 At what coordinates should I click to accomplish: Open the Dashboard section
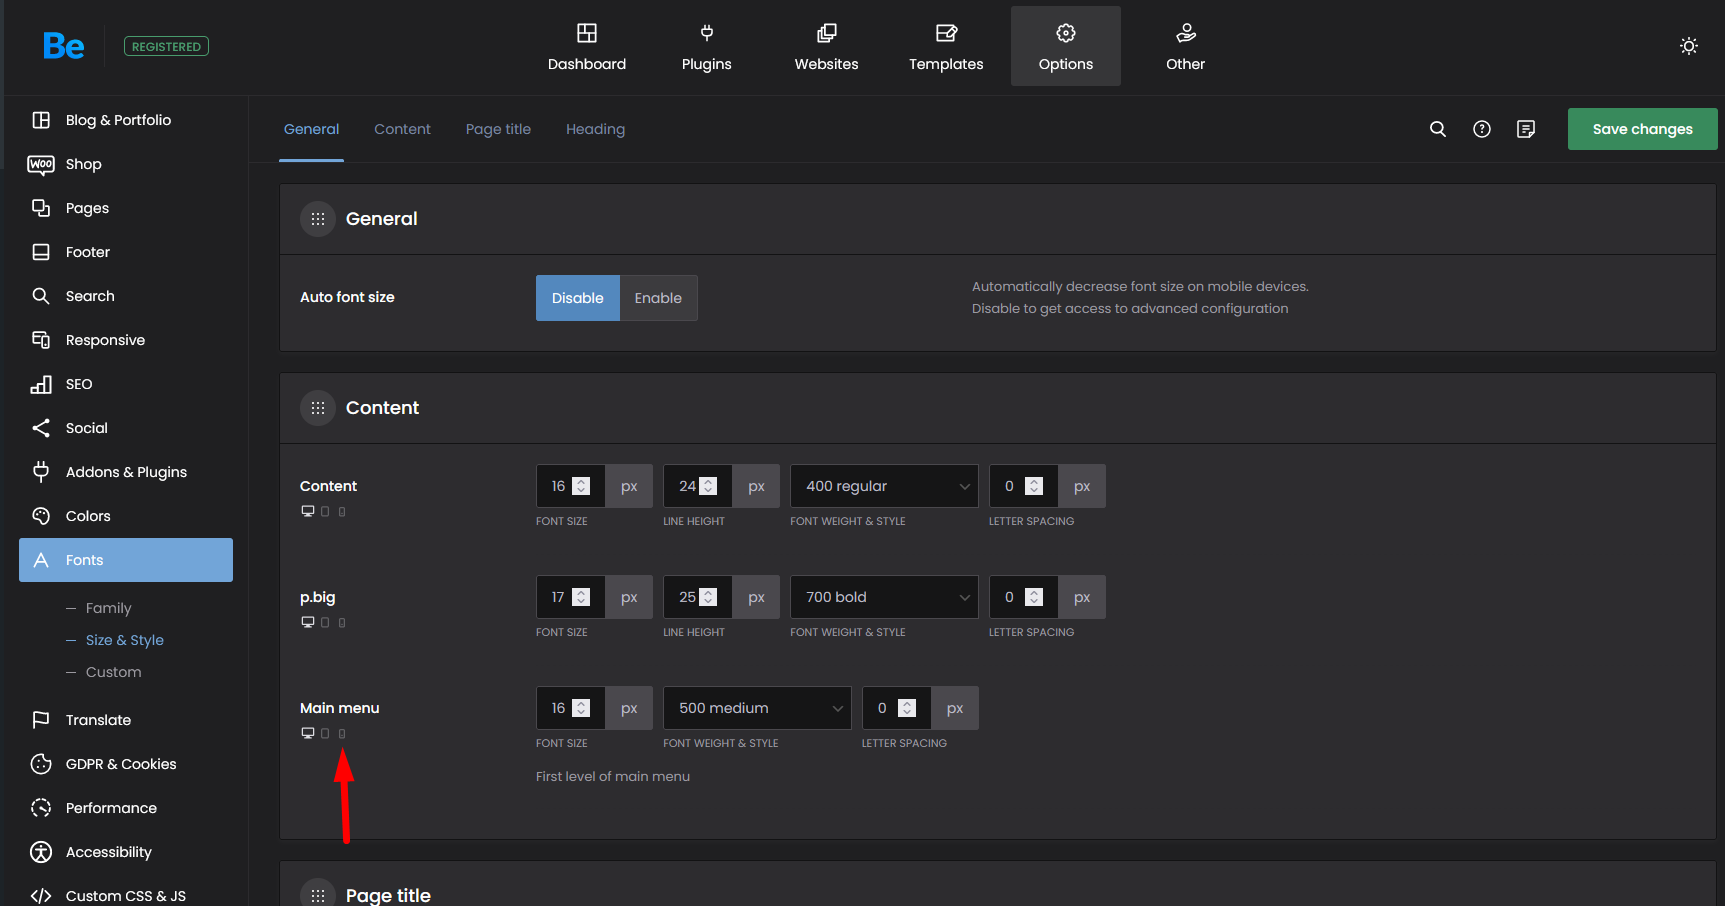pyautogui.click(x=587, y=46)
